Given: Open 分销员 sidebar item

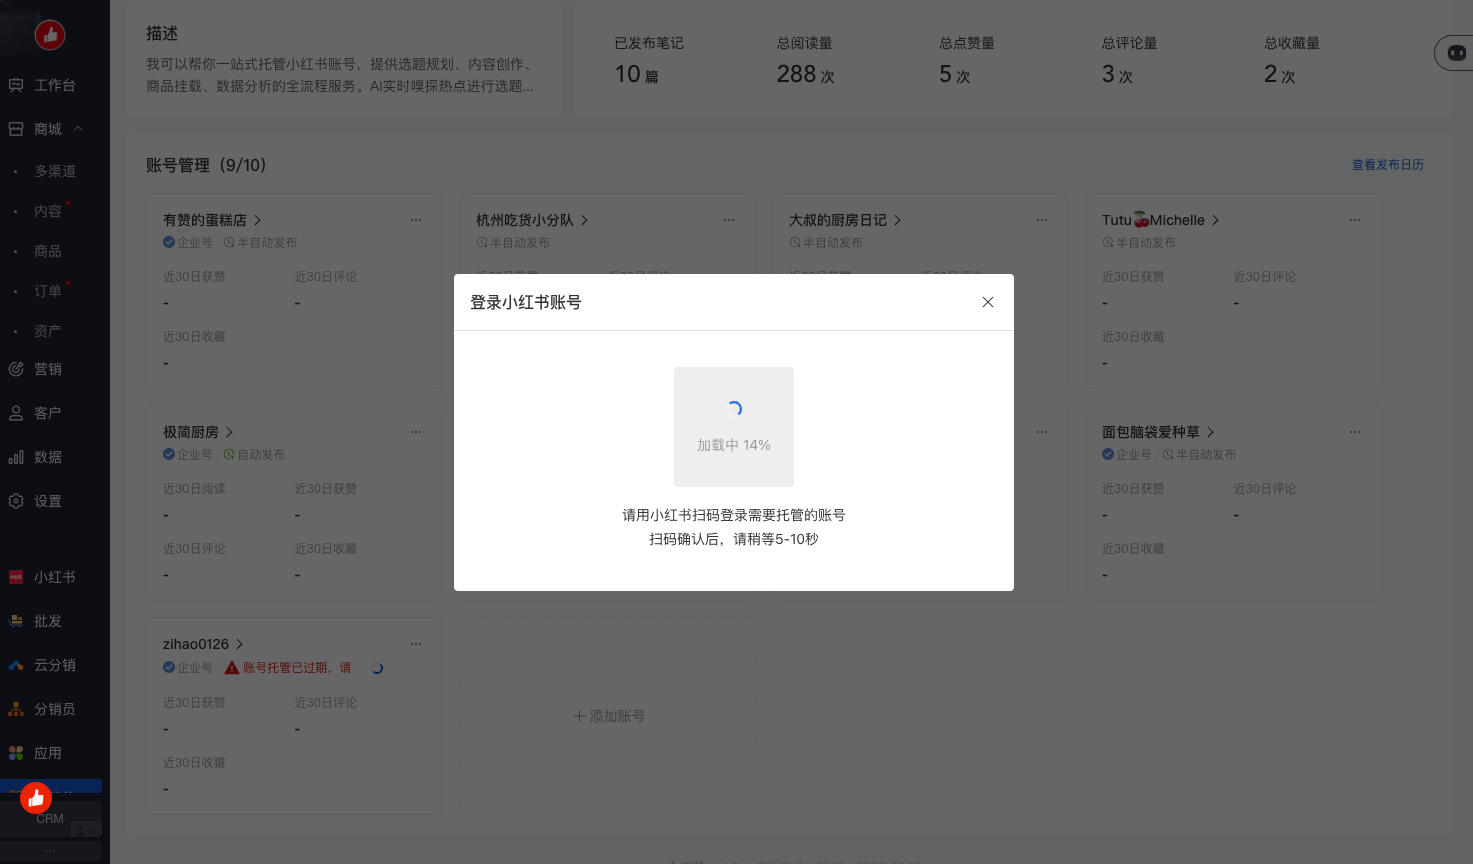Looking at the screenshot, I should pos(54,709).
